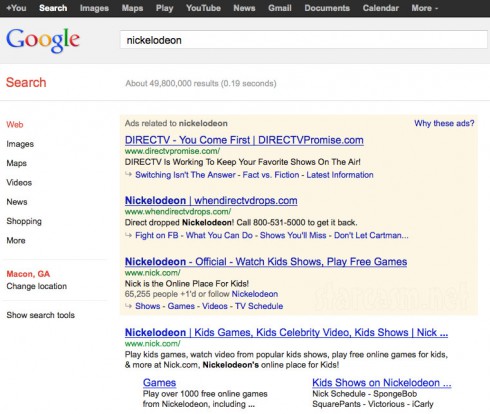490x414 pixels.
Task: Open the whendirectvdrops.com Nickelodeon ad
Action: tap(211, 201)
